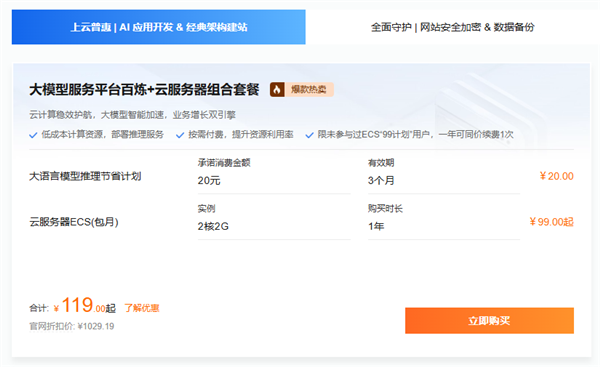Viewport: 600px width, 367px height.
Task: Click the 云服务器ECS(包月) row label
Action: coord(74,222)
